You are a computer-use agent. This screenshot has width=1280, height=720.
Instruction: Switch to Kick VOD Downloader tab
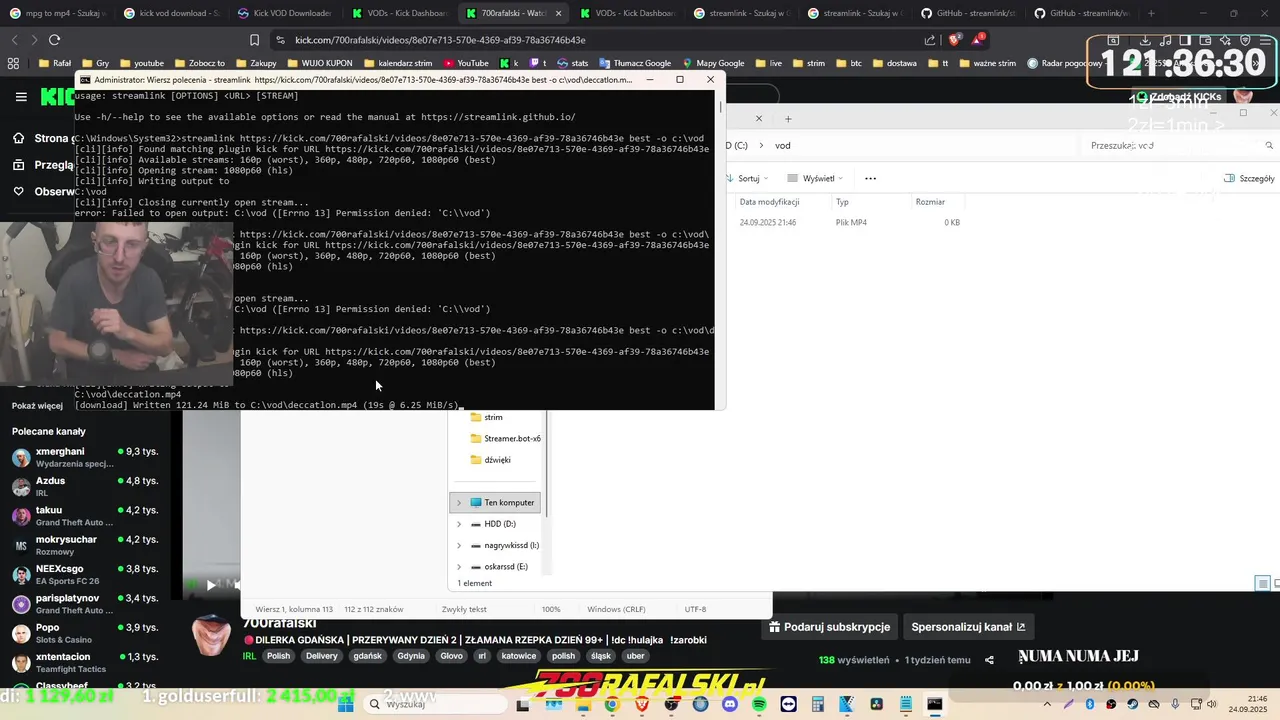tap(285, 13)
